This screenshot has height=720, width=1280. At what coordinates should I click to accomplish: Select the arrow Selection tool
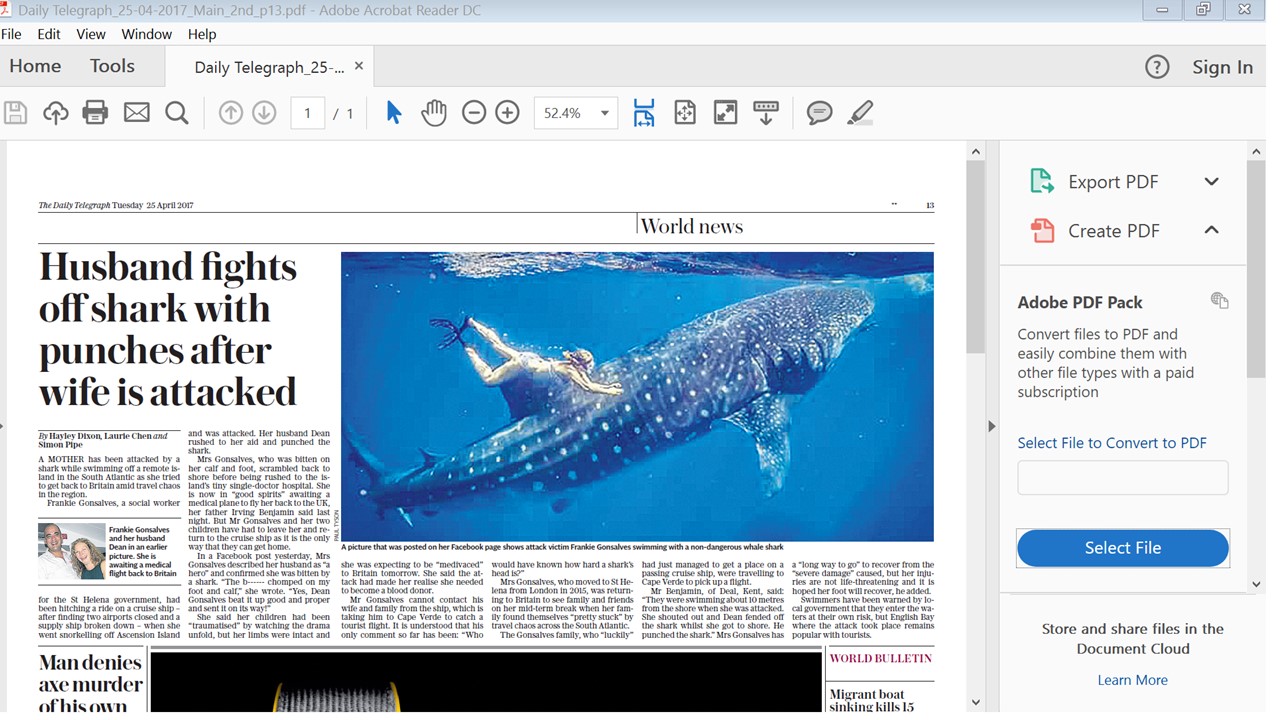coord(394,113)
